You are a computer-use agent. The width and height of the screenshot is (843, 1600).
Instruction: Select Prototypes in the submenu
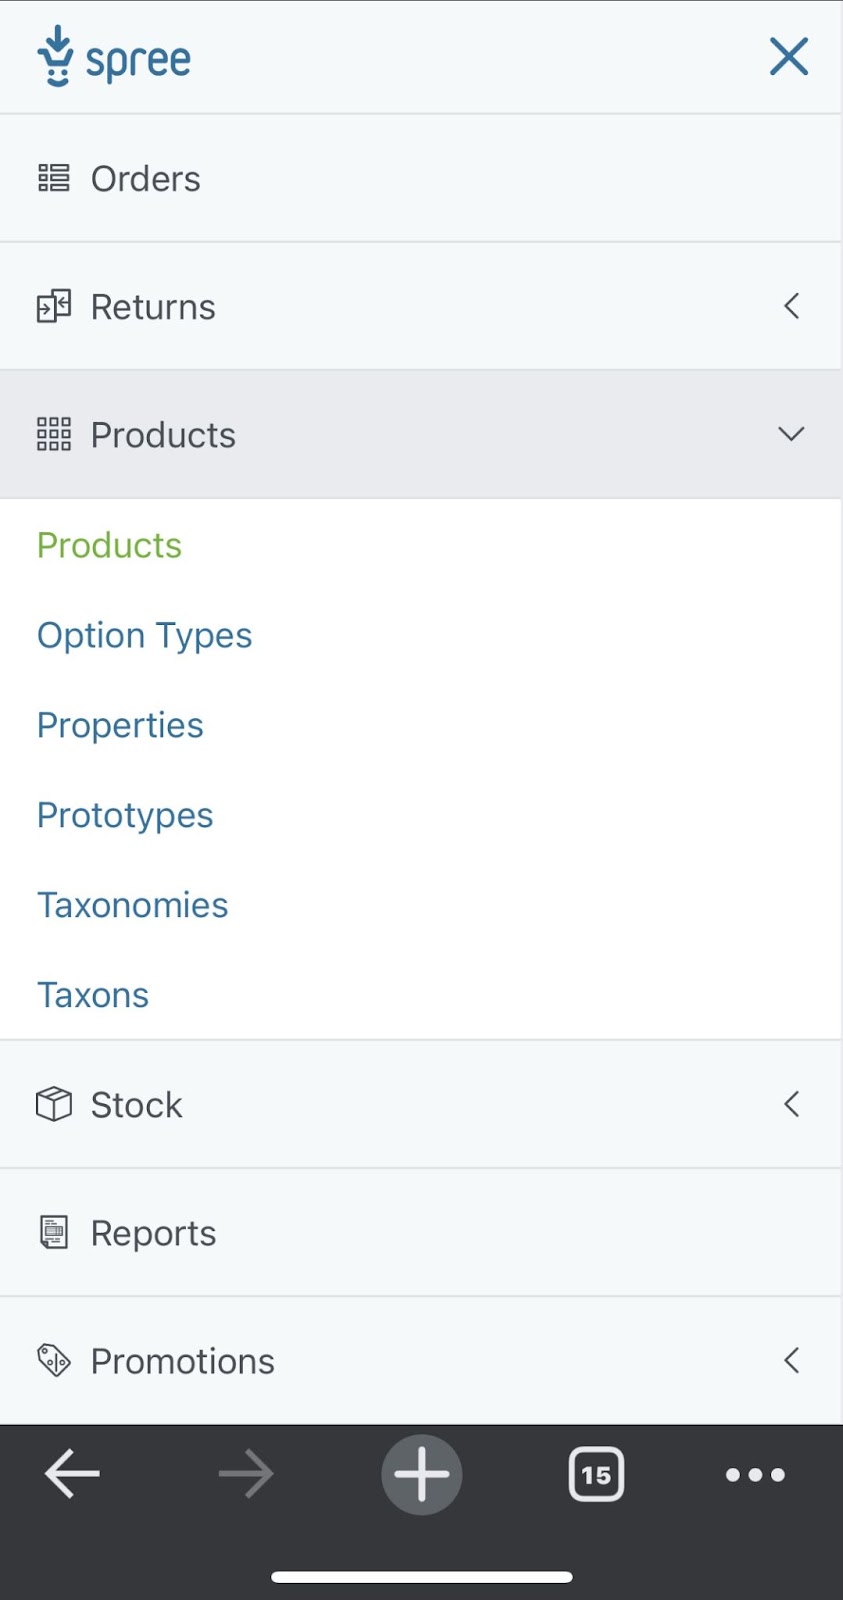[125, 815]
